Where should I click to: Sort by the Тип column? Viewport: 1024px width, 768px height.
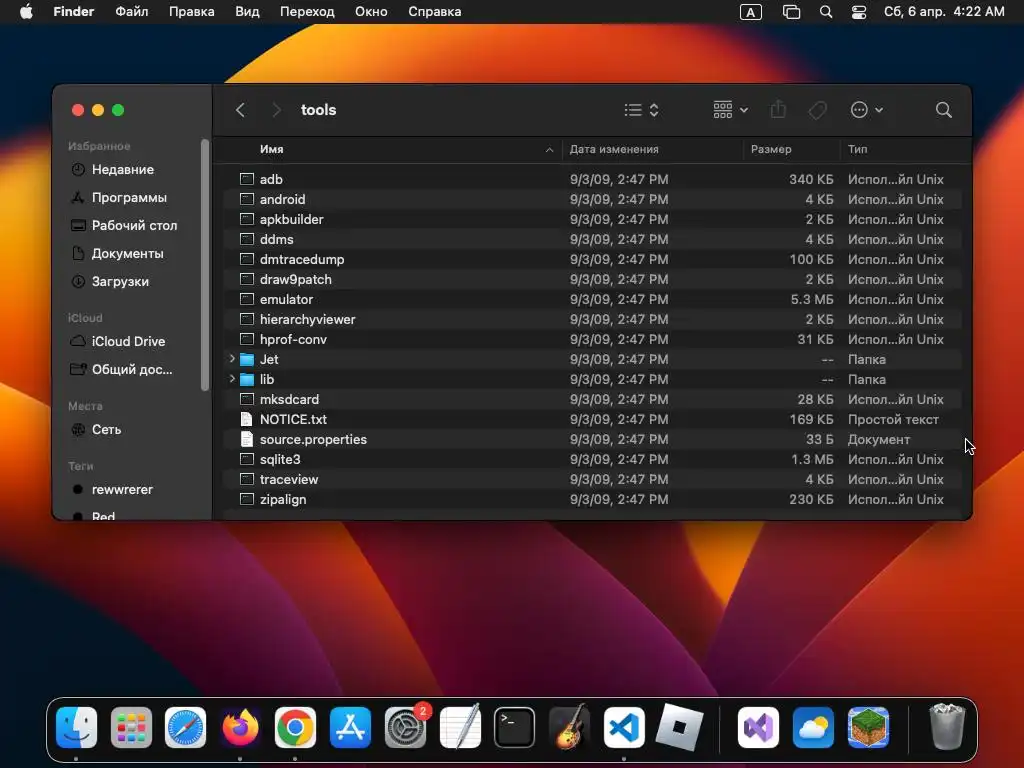(x=857, y=150)
